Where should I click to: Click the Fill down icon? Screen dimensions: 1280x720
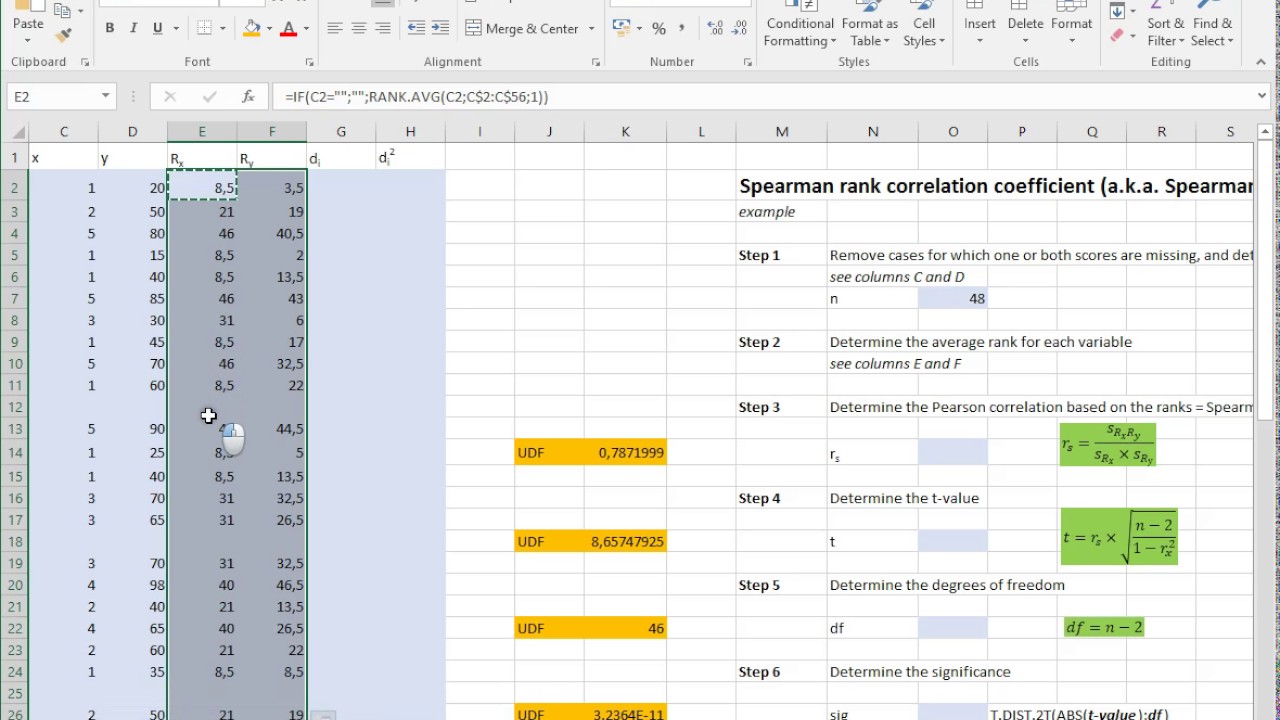[1117, 11]
